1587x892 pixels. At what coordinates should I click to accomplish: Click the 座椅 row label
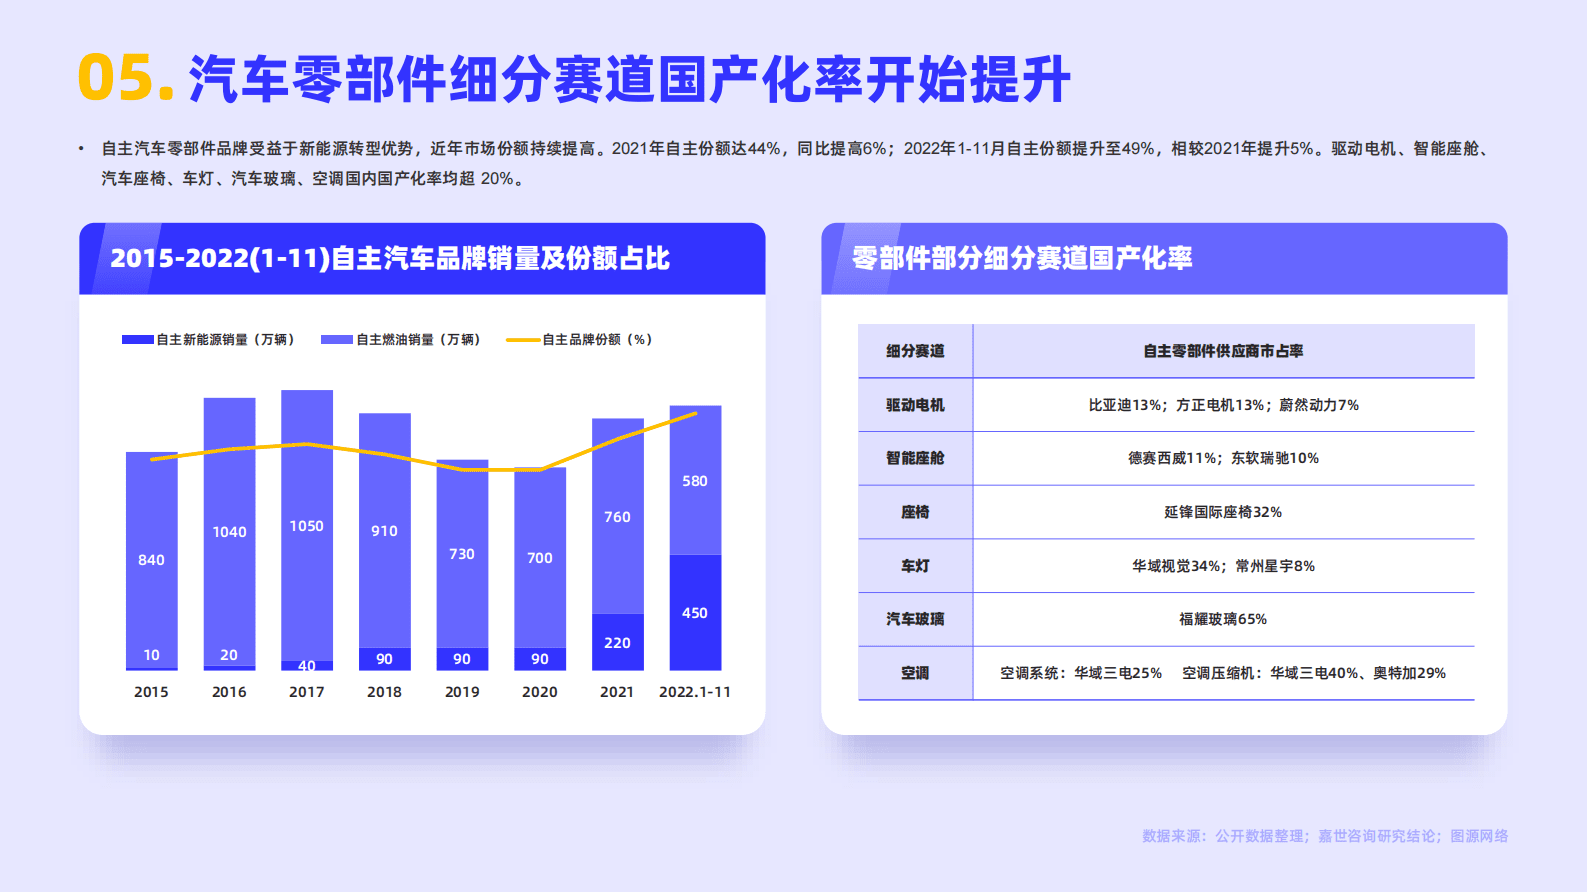point(915,512)
